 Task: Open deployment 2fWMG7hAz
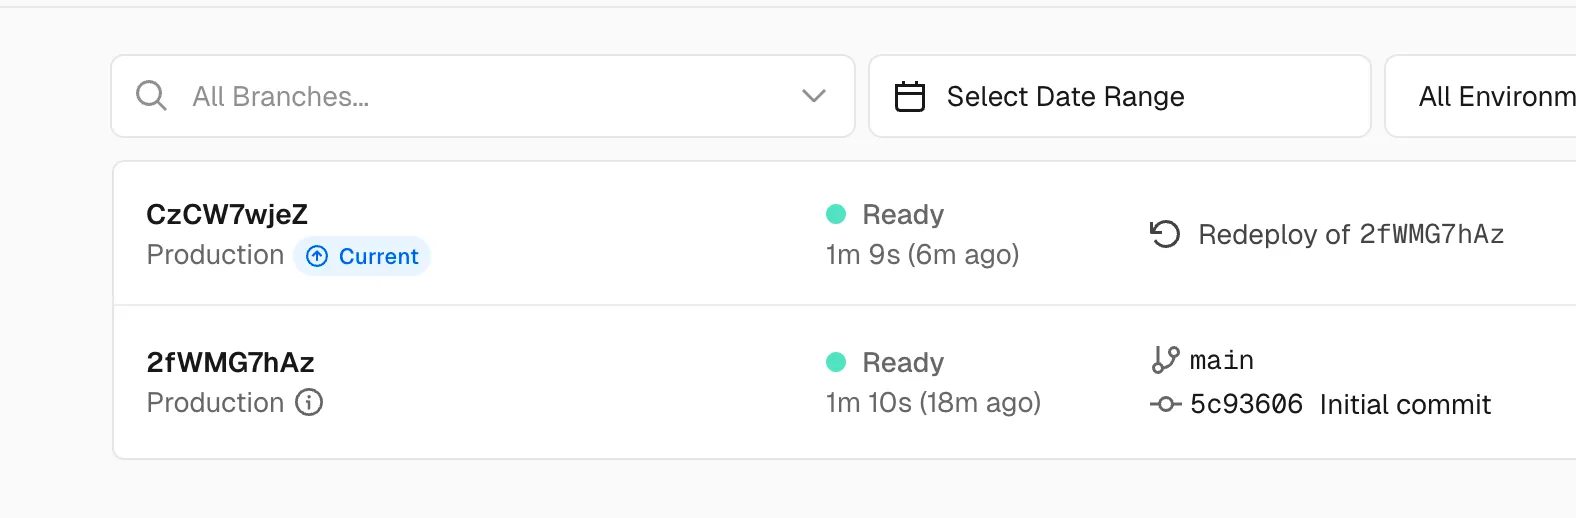(230, 362)
